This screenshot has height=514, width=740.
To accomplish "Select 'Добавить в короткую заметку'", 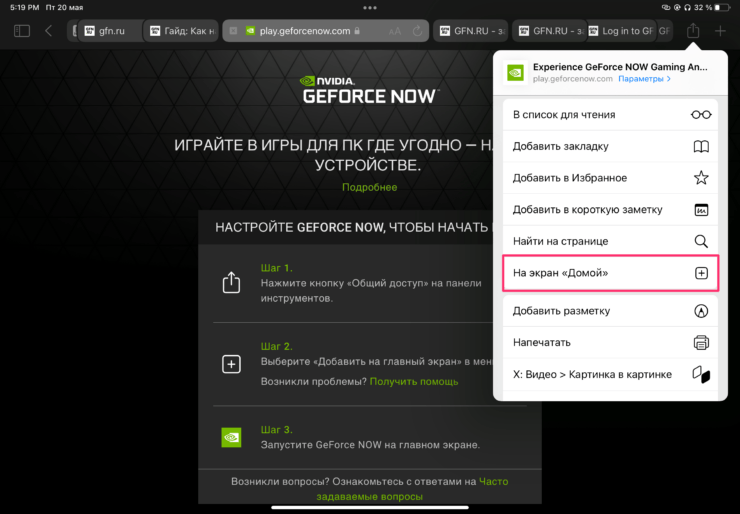I will tap(610, 210).
